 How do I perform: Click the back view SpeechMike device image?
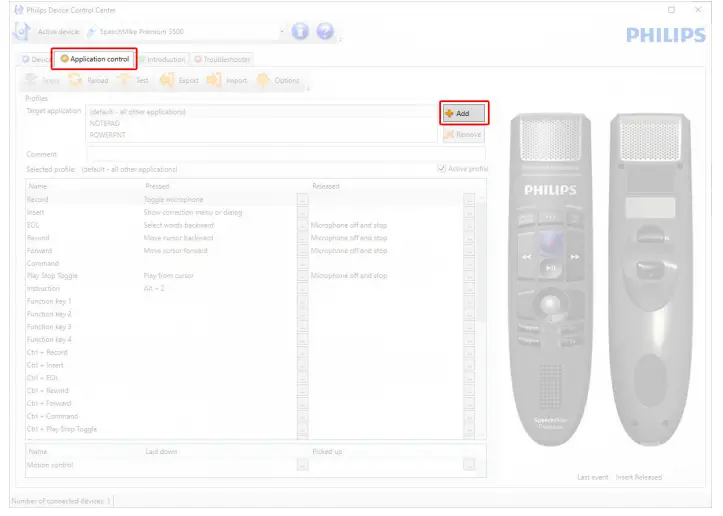coord(650,279)
